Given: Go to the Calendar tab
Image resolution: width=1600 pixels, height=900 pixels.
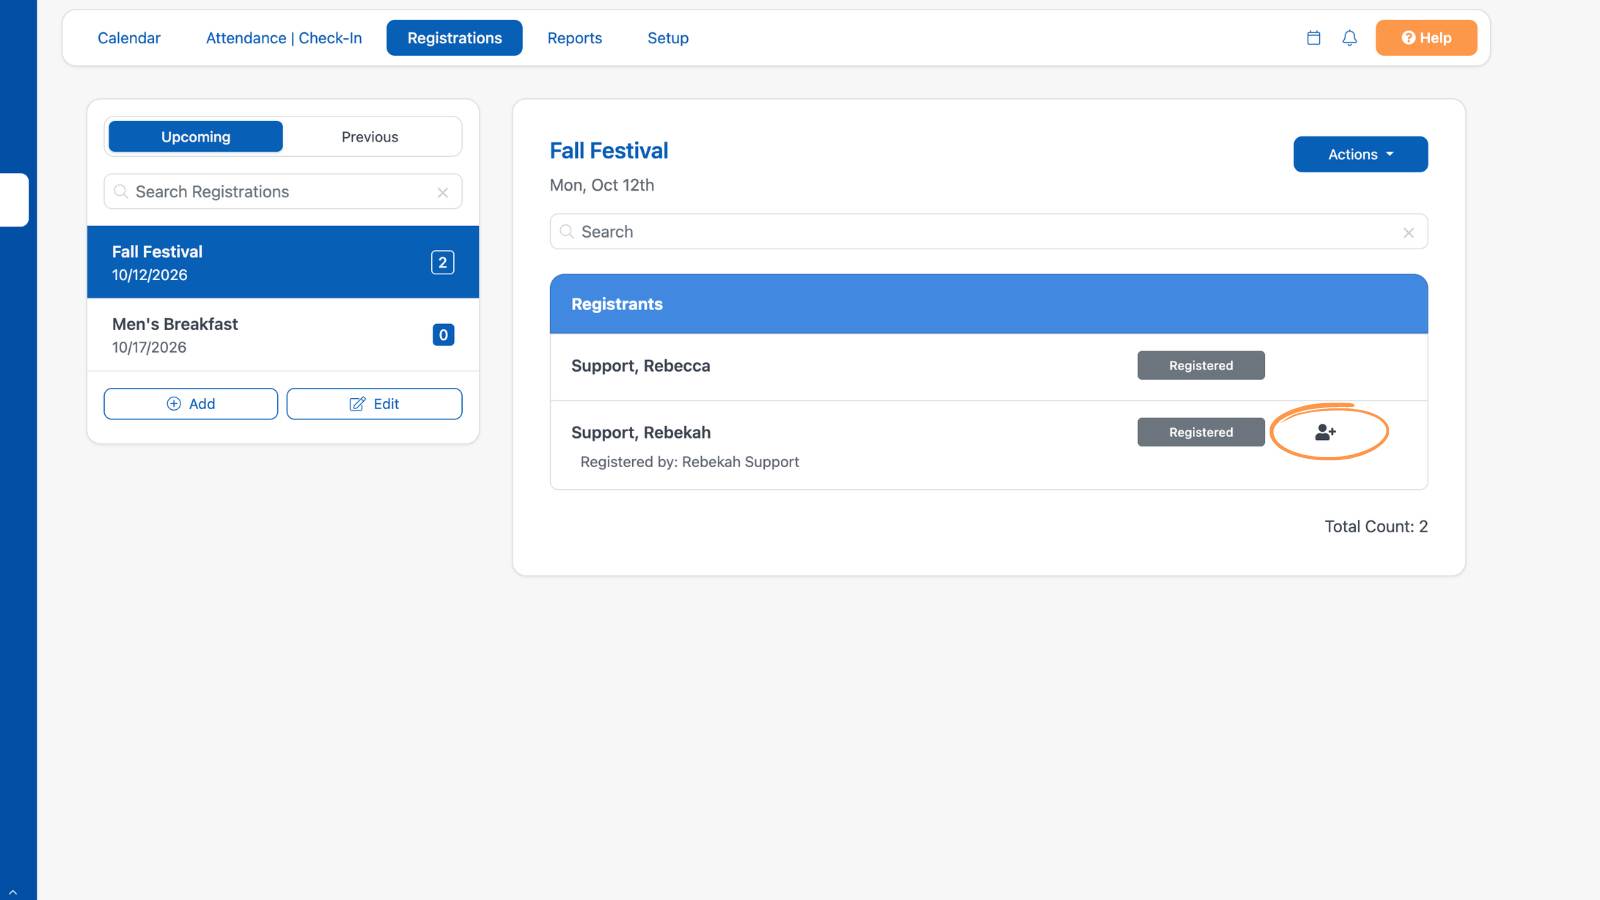Looking at the screenshot, I should pos(129,38).
